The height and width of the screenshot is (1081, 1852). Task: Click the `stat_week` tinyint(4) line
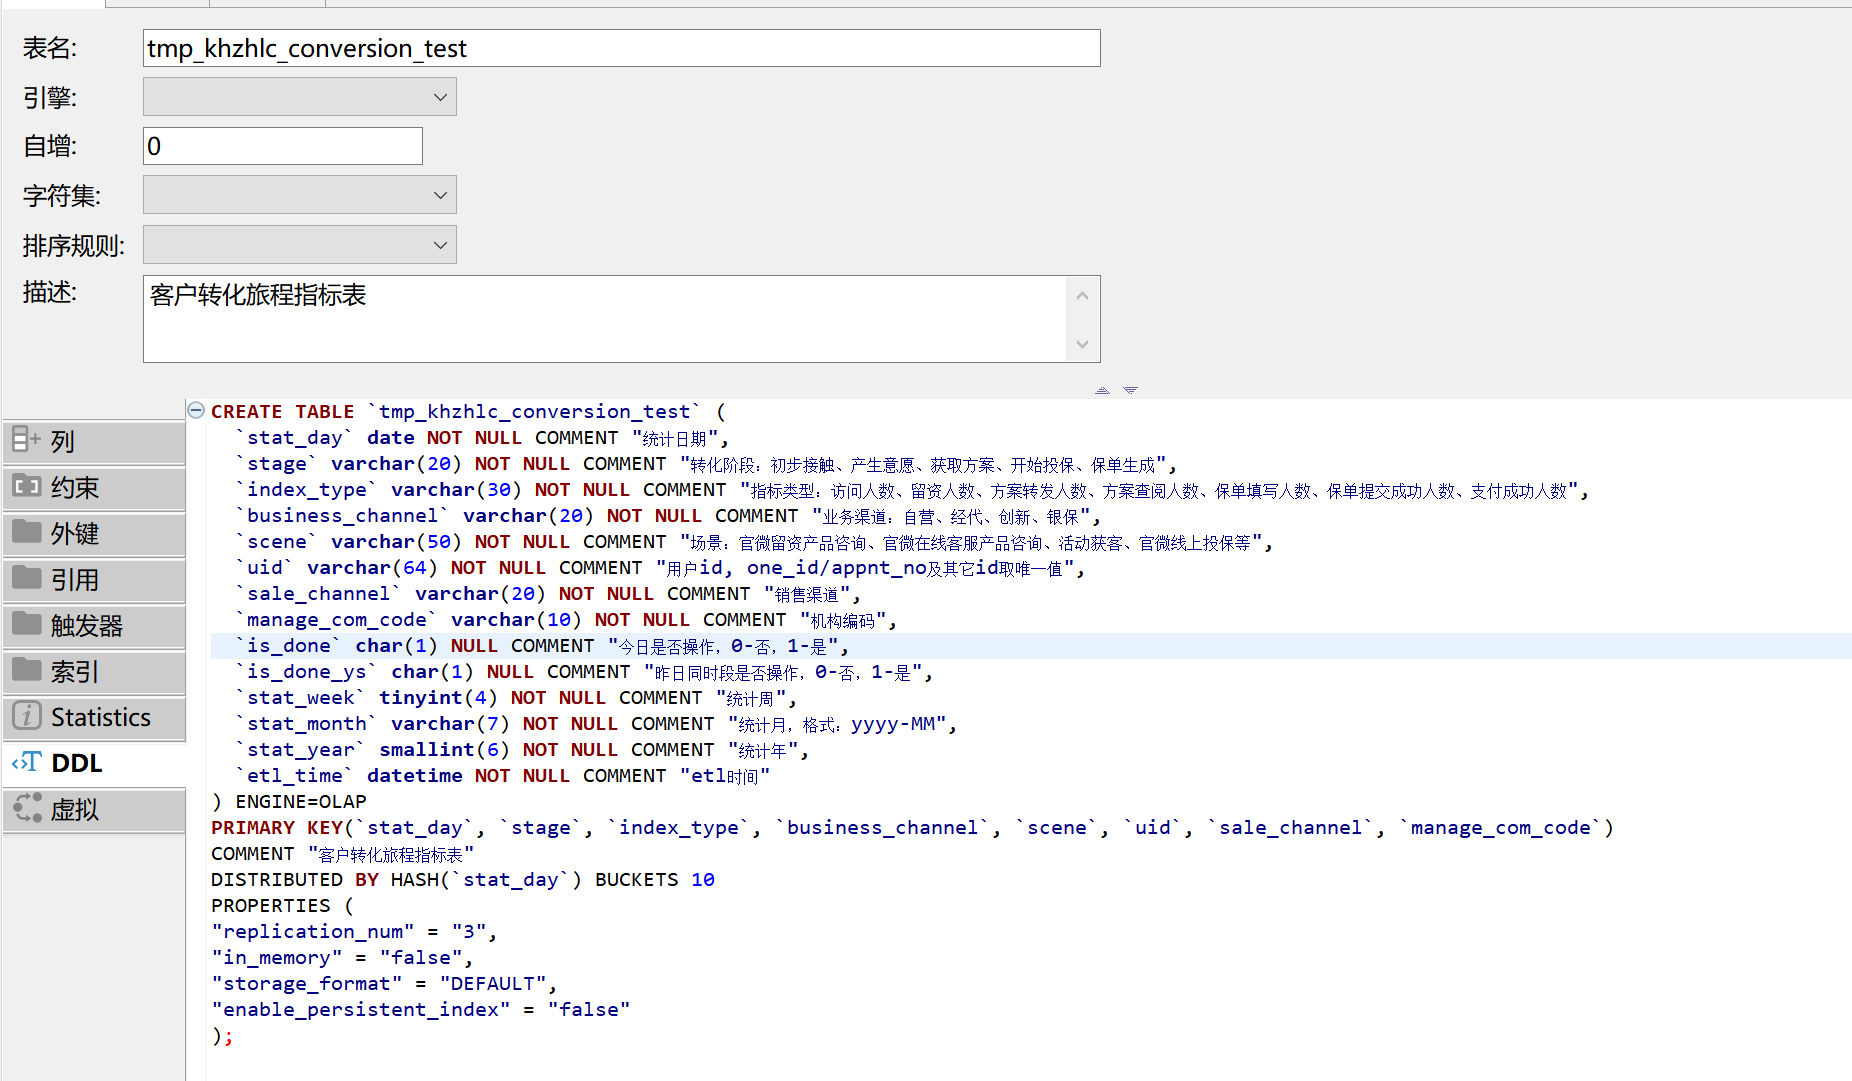point(516,698)
